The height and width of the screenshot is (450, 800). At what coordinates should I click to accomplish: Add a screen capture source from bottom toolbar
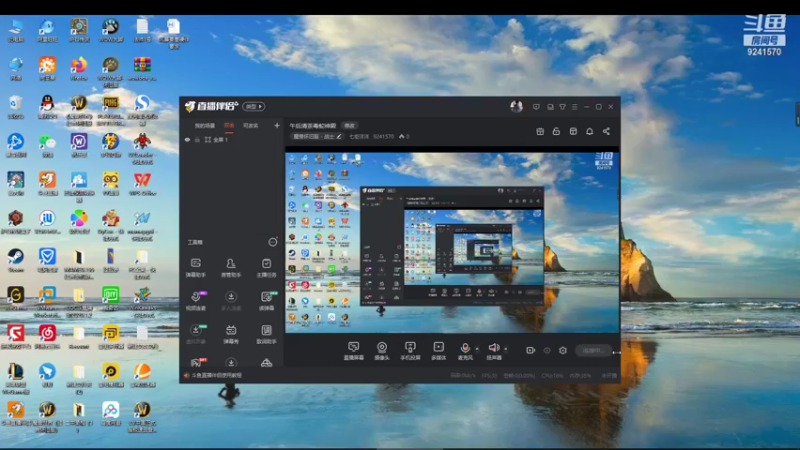(353, 351)
